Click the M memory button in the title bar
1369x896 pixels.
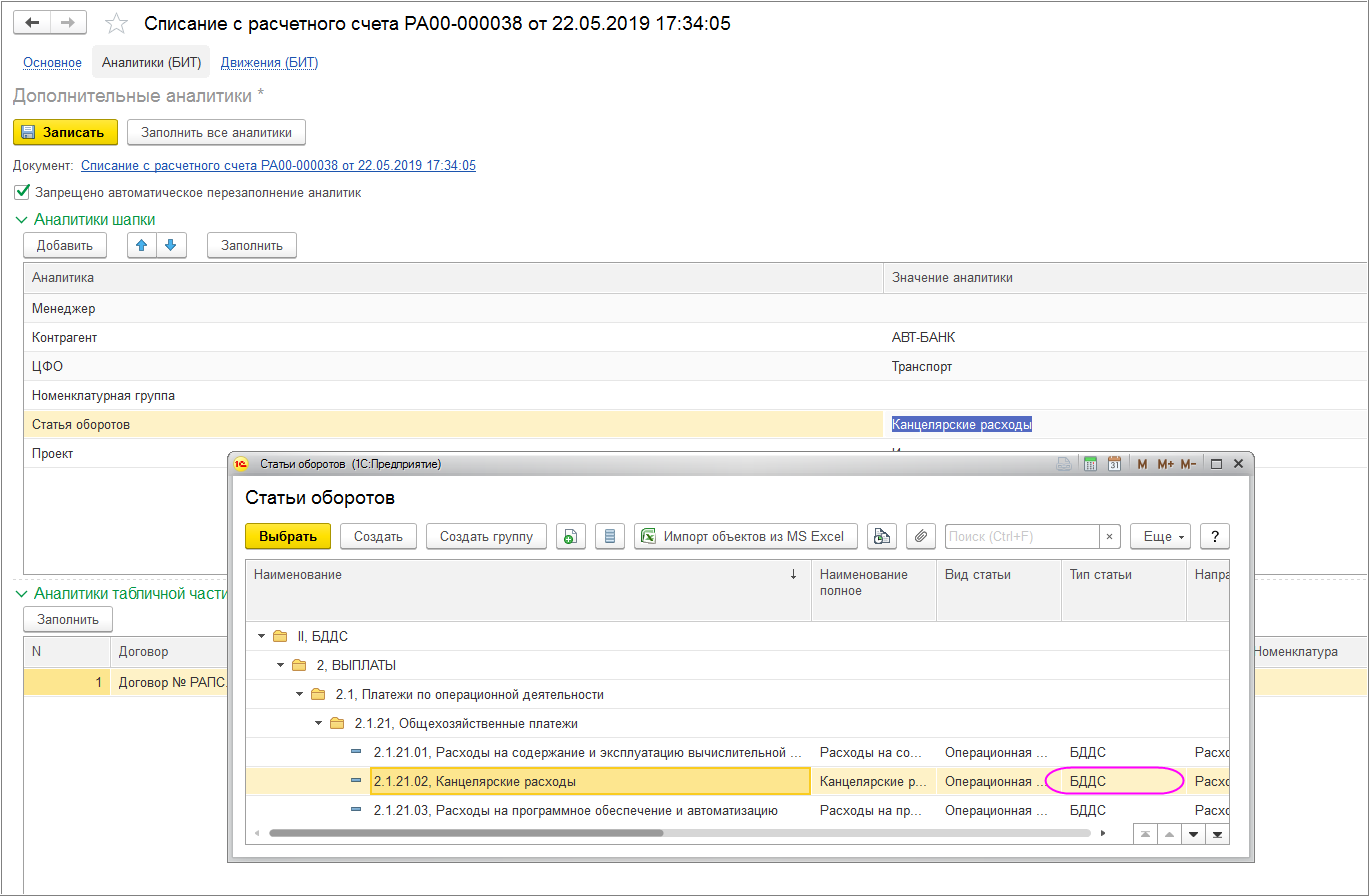click(x=1142, y=464)
